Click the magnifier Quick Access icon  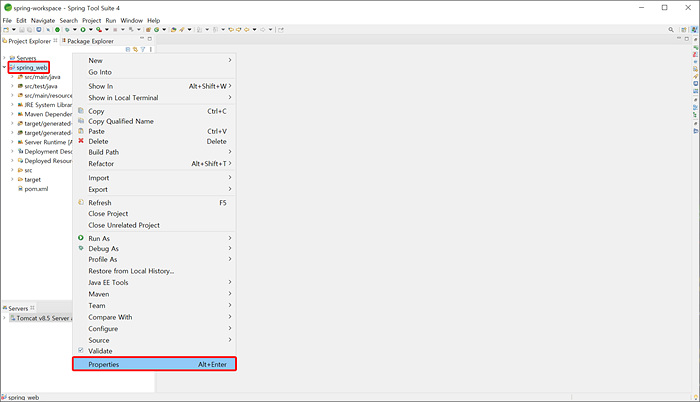[671, 29]
